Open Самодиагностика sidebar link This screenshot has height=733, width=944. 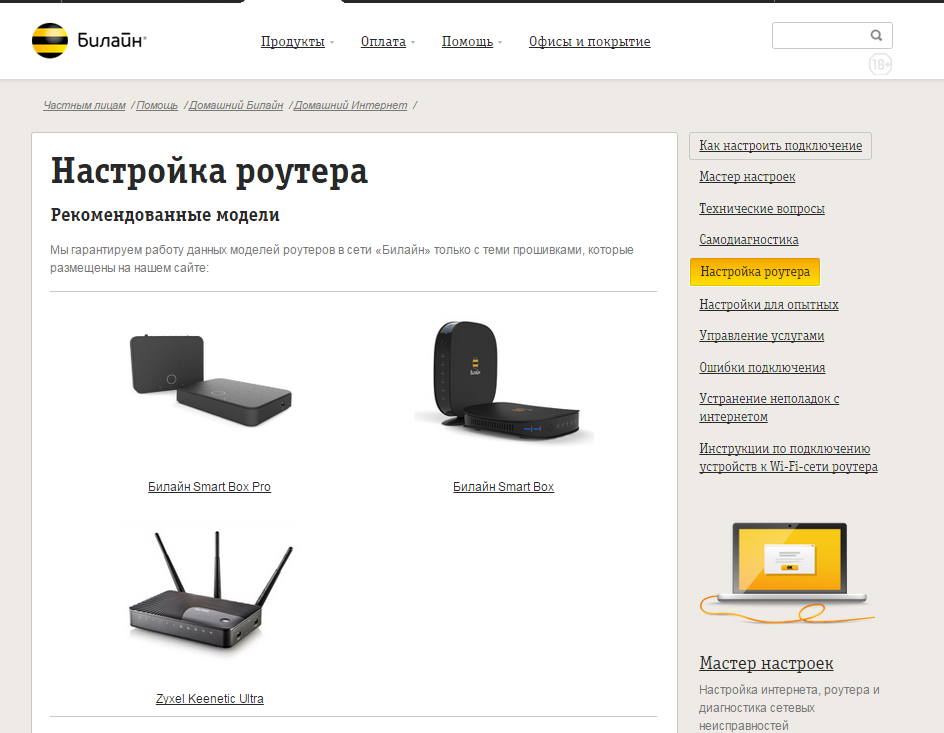click(x=748, y=240)
